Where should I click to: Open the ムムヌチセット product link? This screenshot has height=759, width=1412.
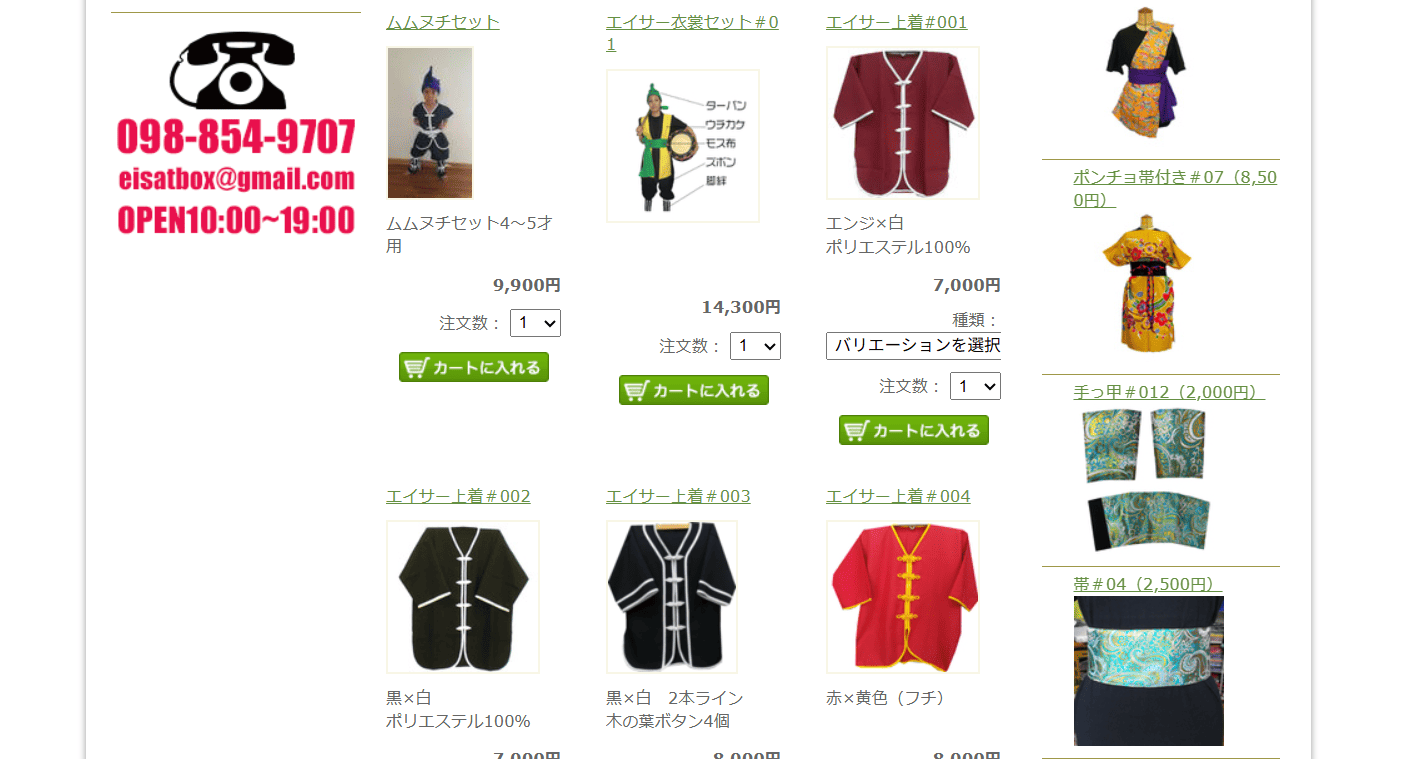pyautogui.click(x=443, y=22)
